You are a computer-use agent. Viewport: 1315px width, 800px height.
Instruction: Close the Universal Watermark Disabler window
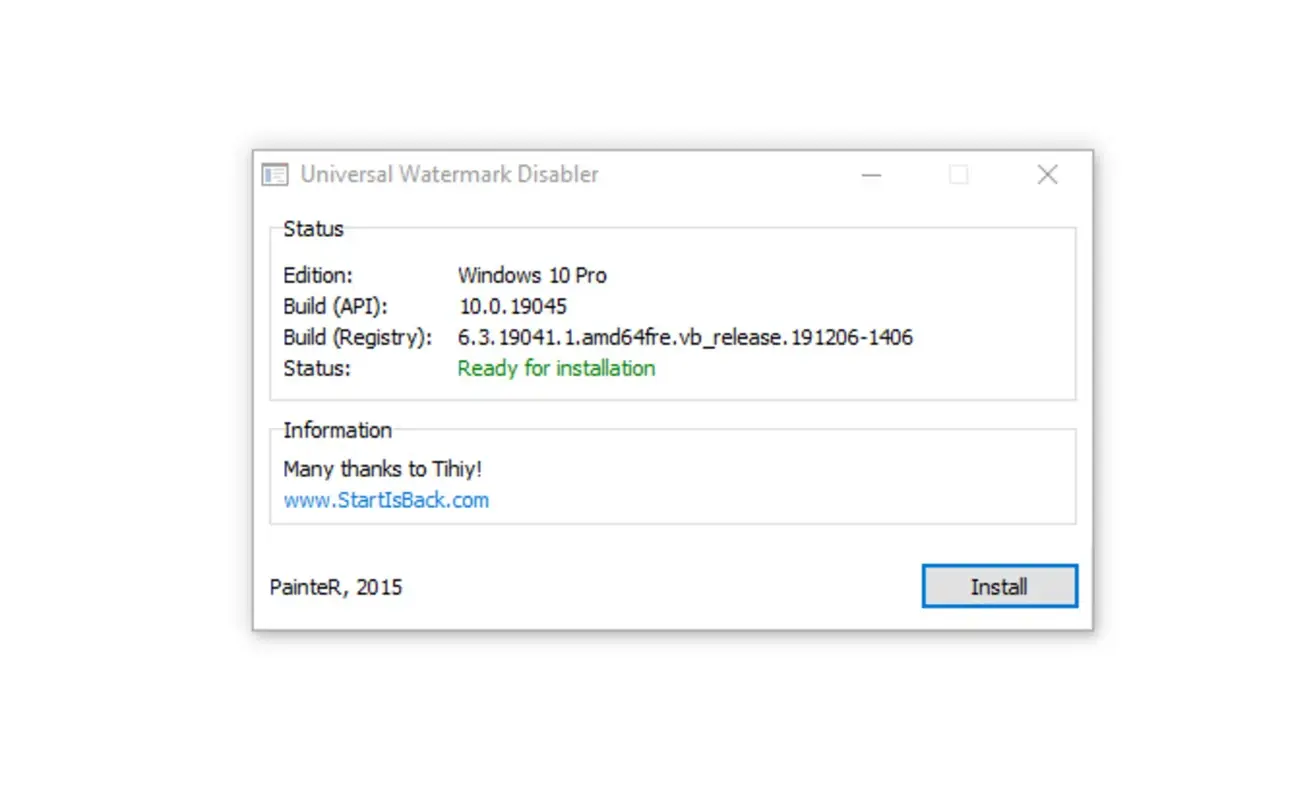pos(1047,174)
